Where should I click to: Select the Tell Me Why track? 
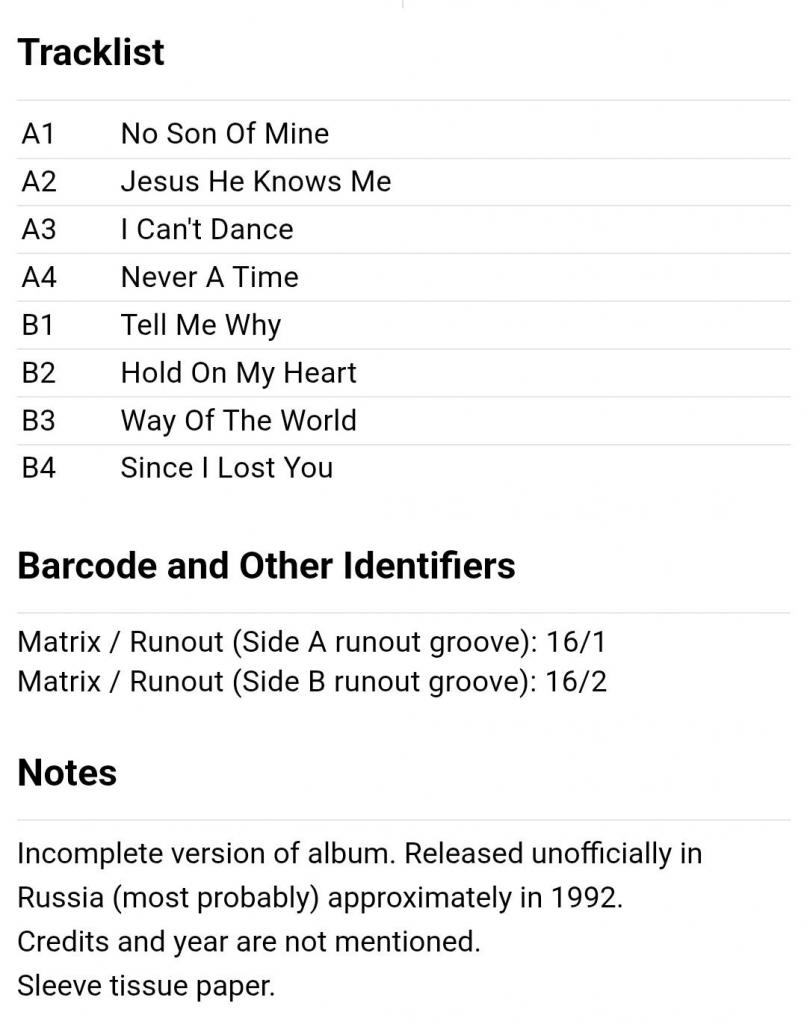[x=200, y=325]
